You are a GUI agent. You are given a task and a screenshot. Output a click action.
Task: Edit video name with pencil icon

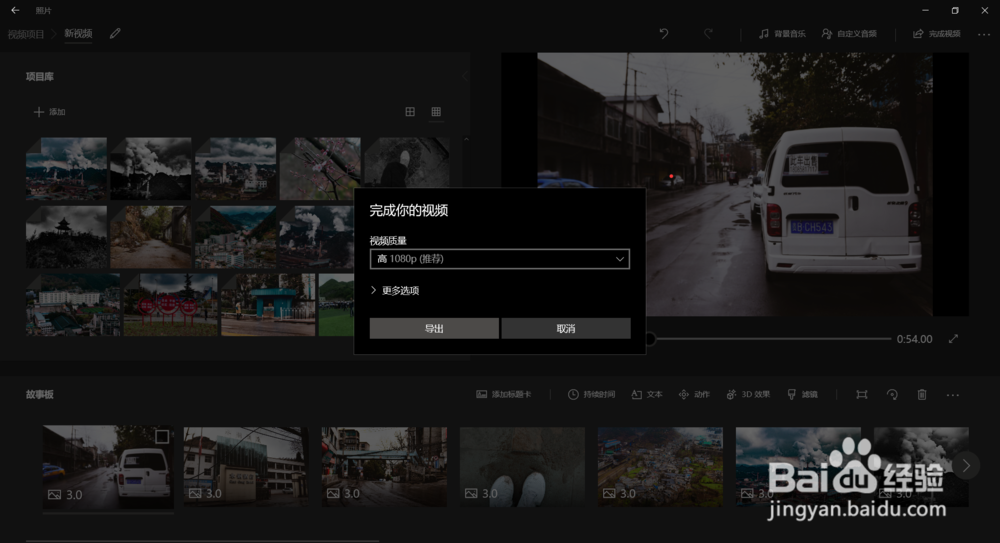[x=115, y=34]
